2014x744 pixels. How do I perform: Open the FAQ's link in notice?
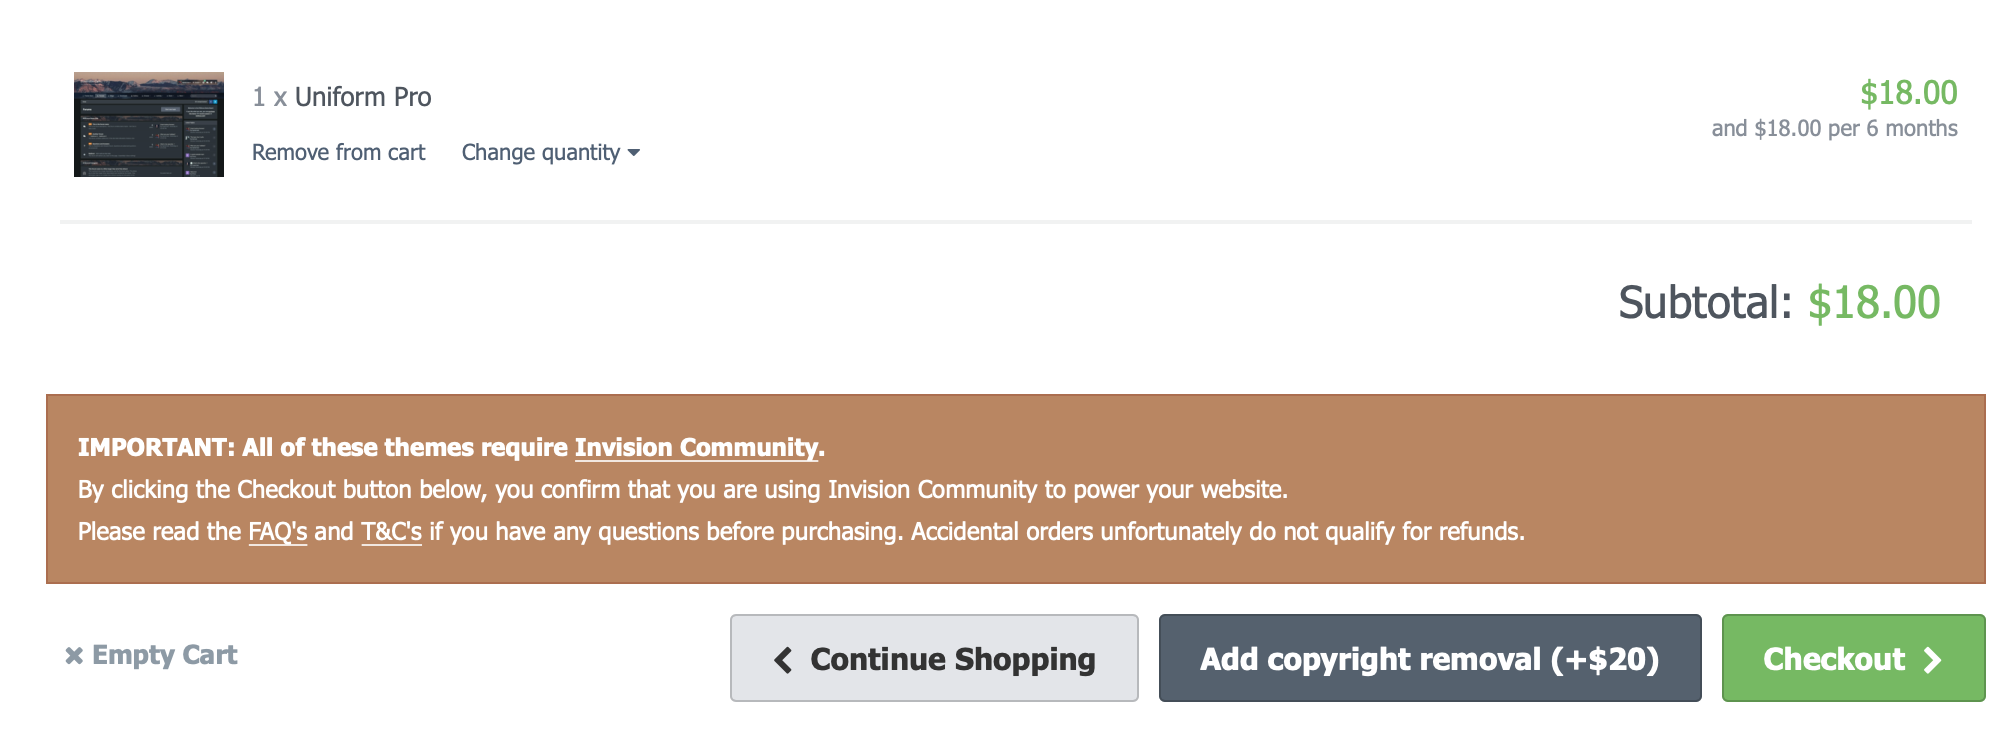[277, 531]
